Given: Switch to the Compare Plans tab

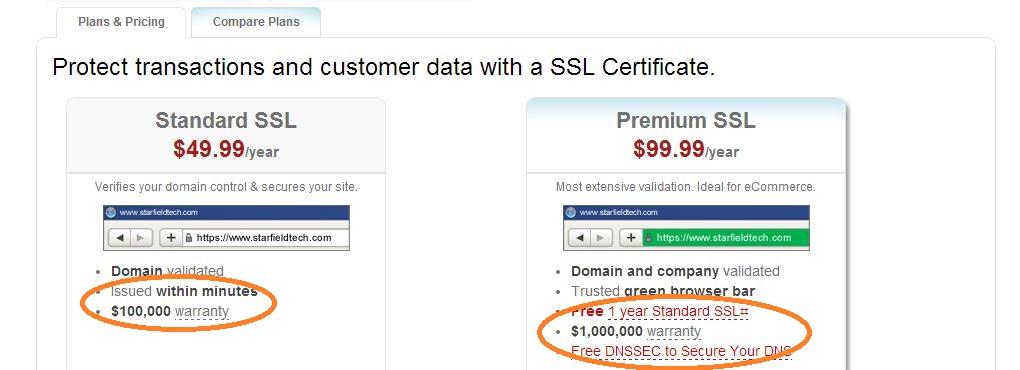Looking at the screenshot, I should [256, 22].
